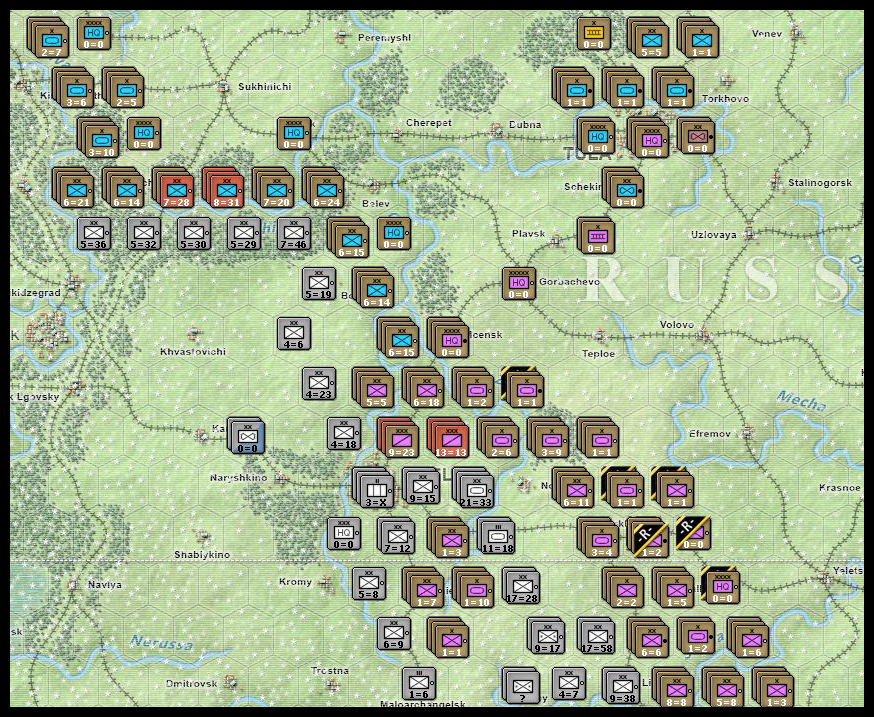Select the gray infantry unit marked 9=15

point(423,487)
